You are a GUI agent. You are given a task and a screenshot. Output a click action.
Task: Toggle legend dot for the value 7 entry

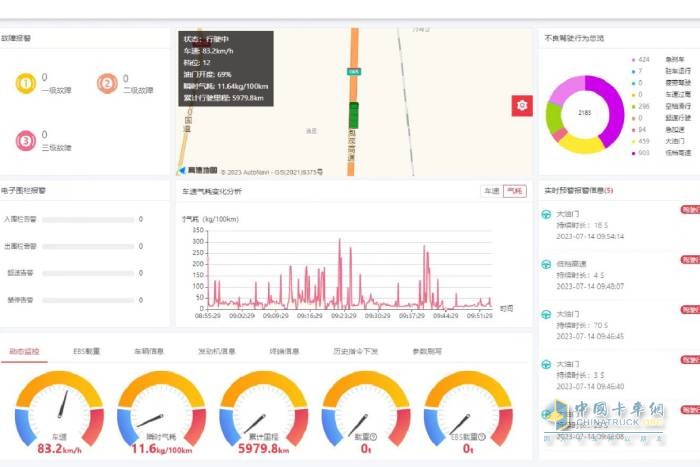[633, 71]
